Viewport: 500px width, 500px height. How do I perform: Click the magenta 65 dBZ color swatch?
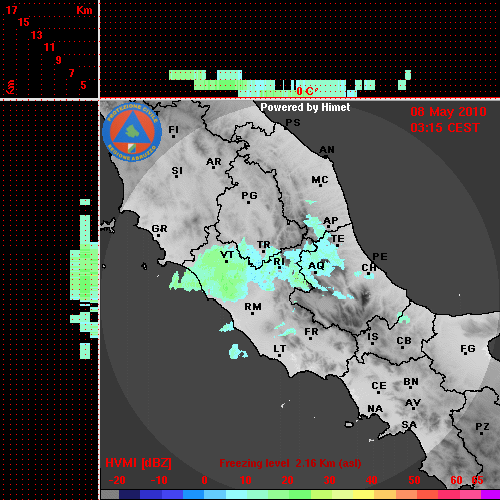pyautogui.click(x=489, y=494)
